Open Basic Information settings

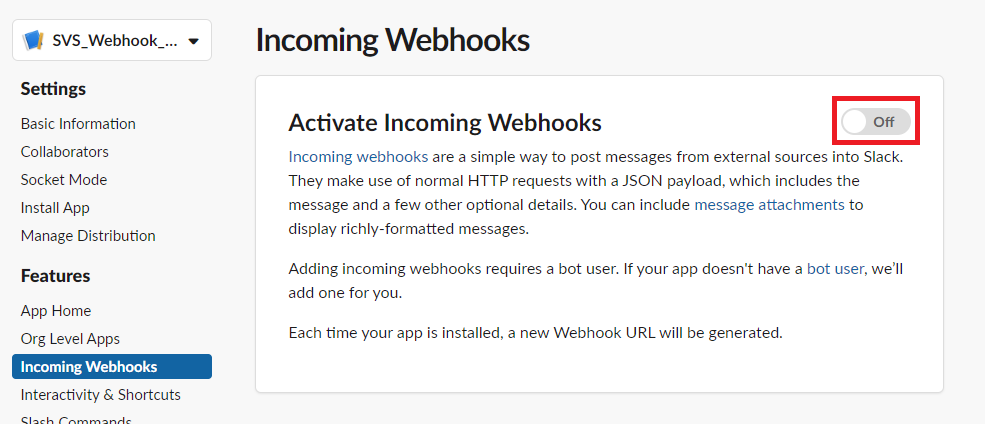click(78, 124)
